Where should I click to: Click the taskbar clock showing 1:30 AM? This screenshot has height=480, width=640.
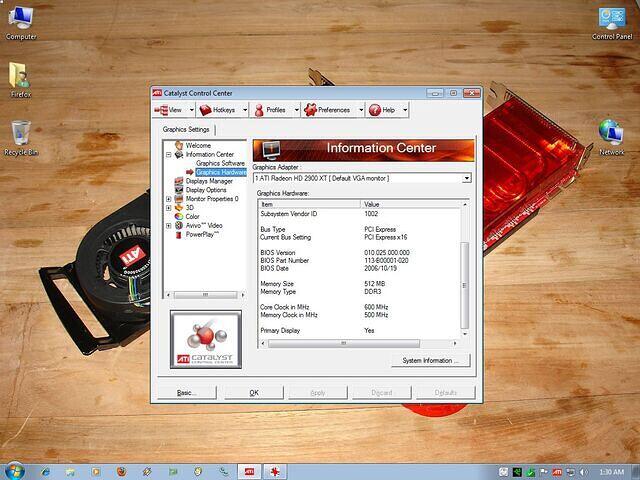point(612,472)
